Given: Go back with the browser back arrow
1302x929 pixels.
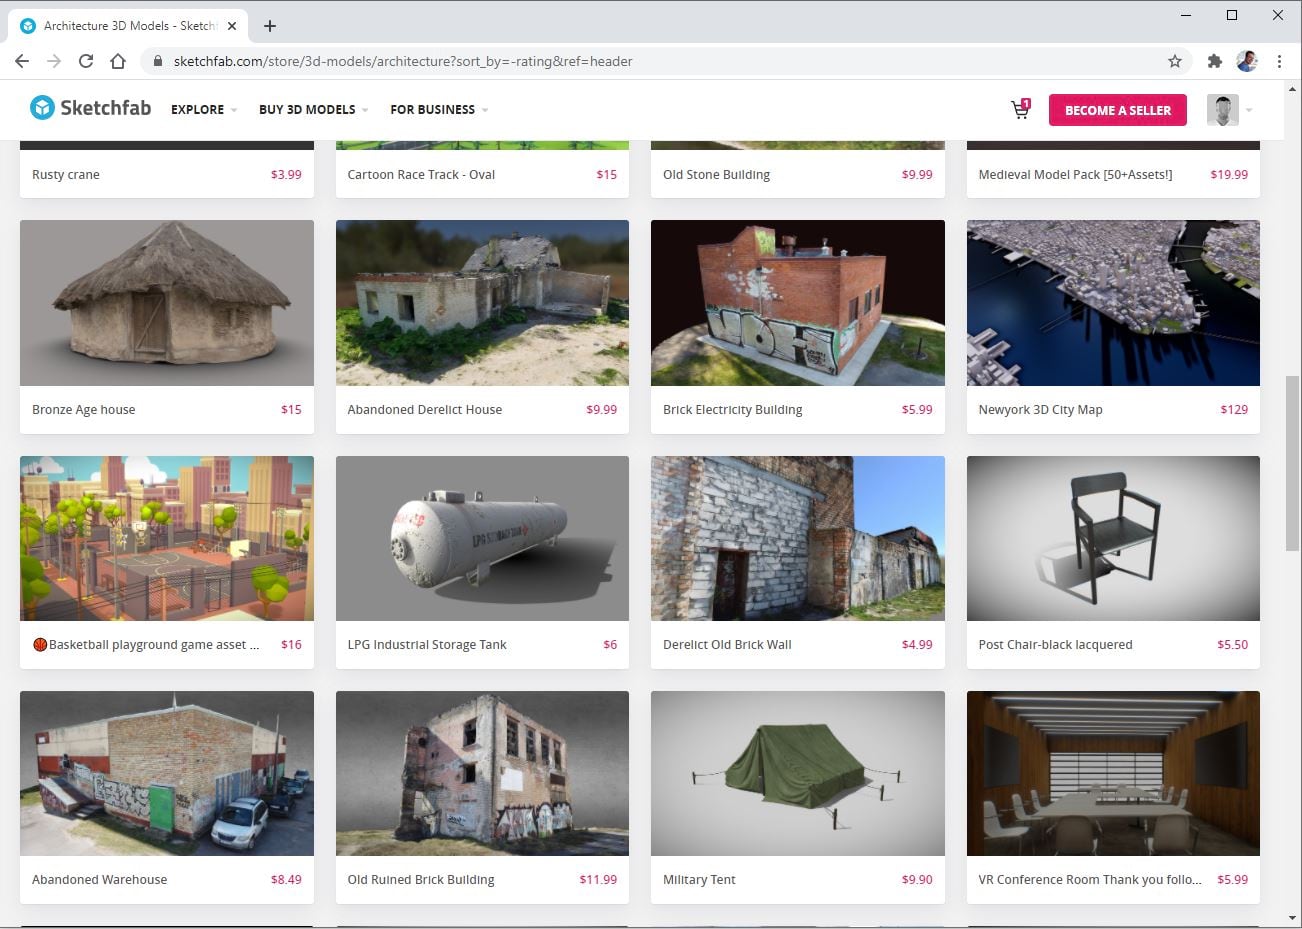Looking at the screenshot, I should [22, 61].
